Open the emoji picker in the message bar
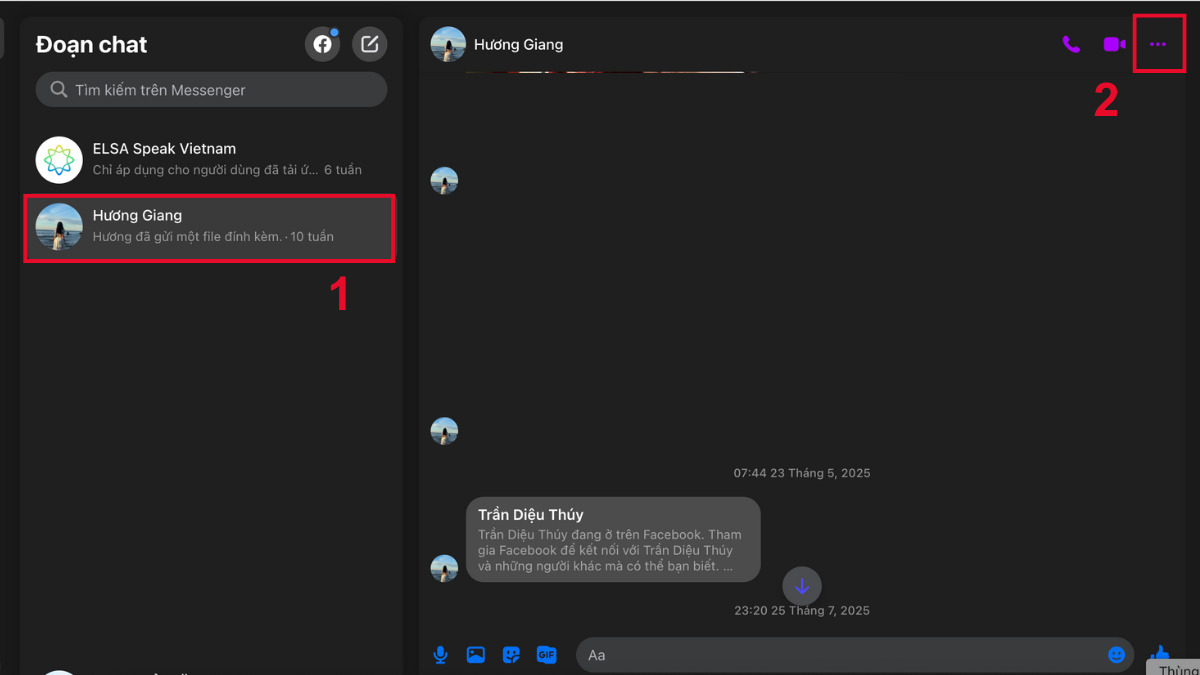This screenshot has width=1200, height=675. point(1117,654)
